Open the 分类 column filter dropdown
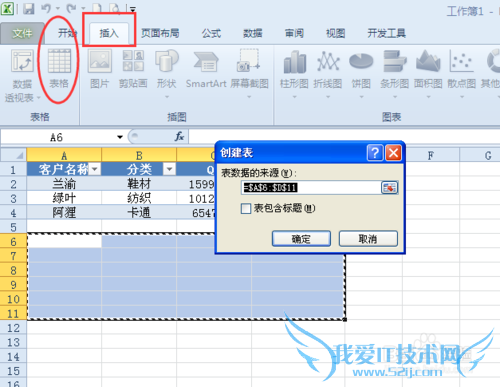This screenshot has width=500, height=387. [x=169, y=169]
